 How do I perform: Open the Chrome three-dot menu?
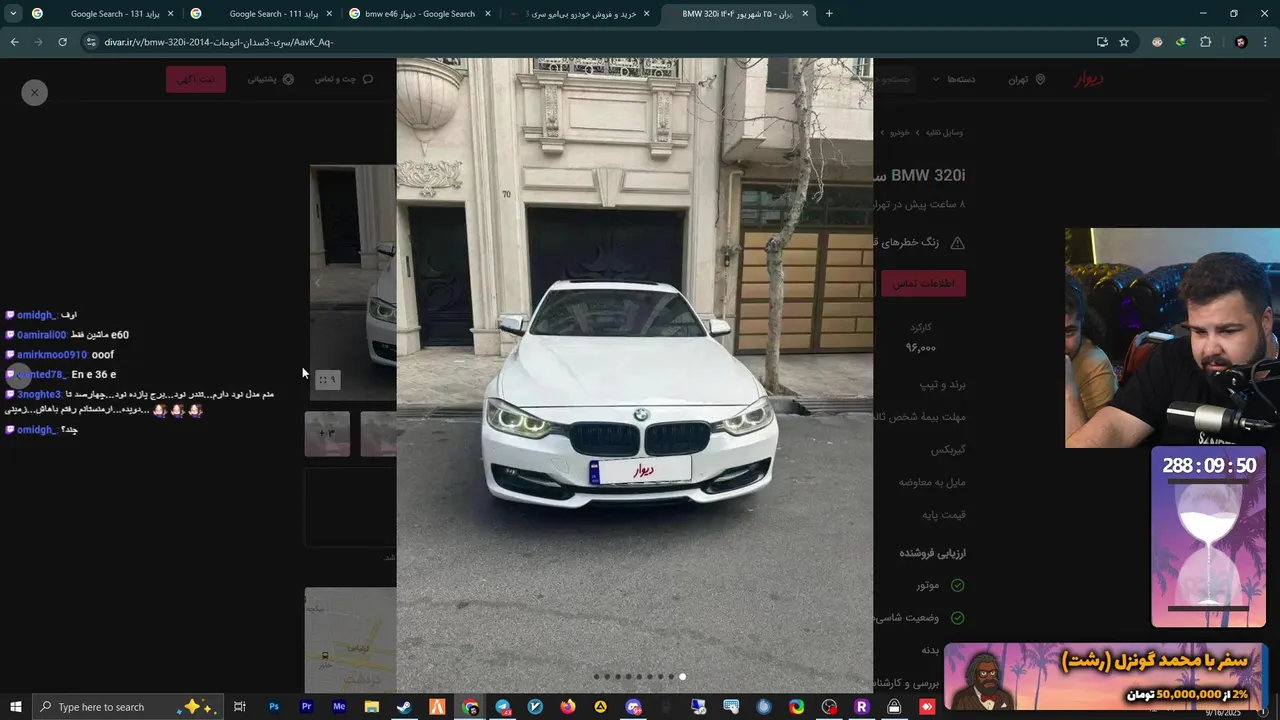click(x=1266, y=42)
